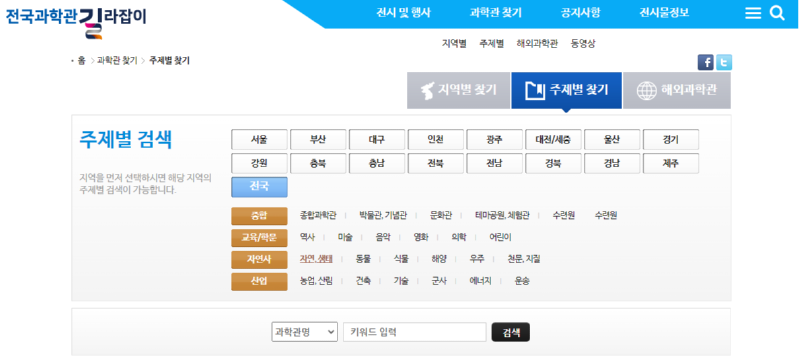This screenshot has width=800, height=364.
Task: Choose the 동물 theme link
Action: (x=363, y=259)
